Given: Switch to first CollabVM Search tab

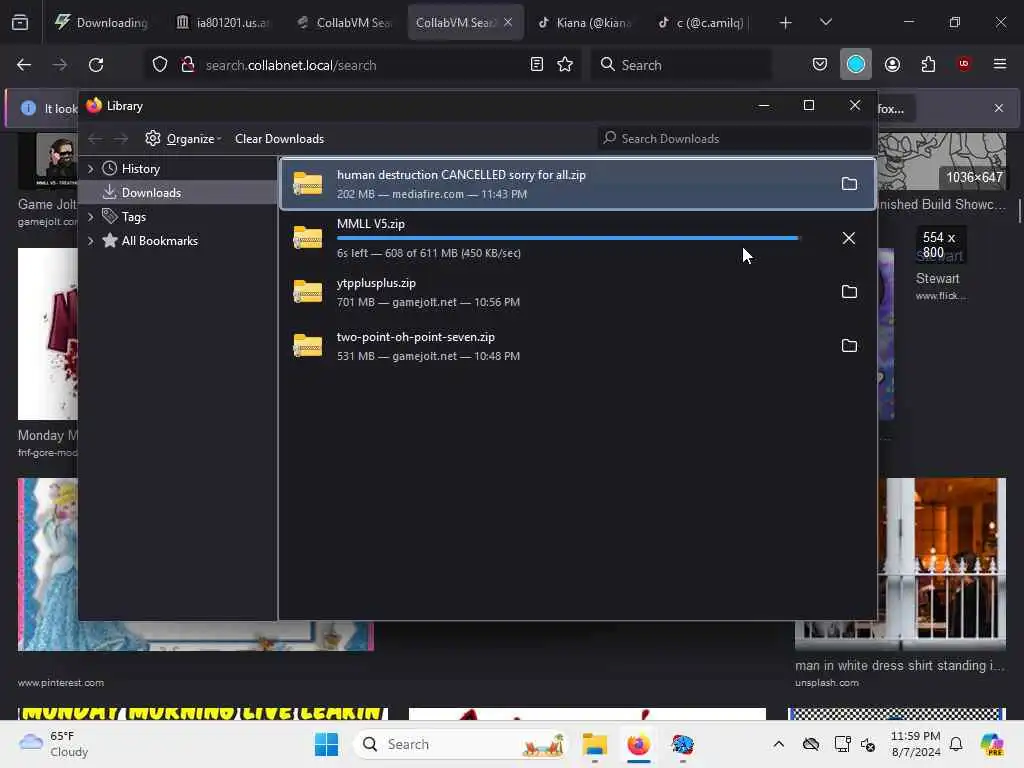Looking at the screenshot, I should 345,23.
